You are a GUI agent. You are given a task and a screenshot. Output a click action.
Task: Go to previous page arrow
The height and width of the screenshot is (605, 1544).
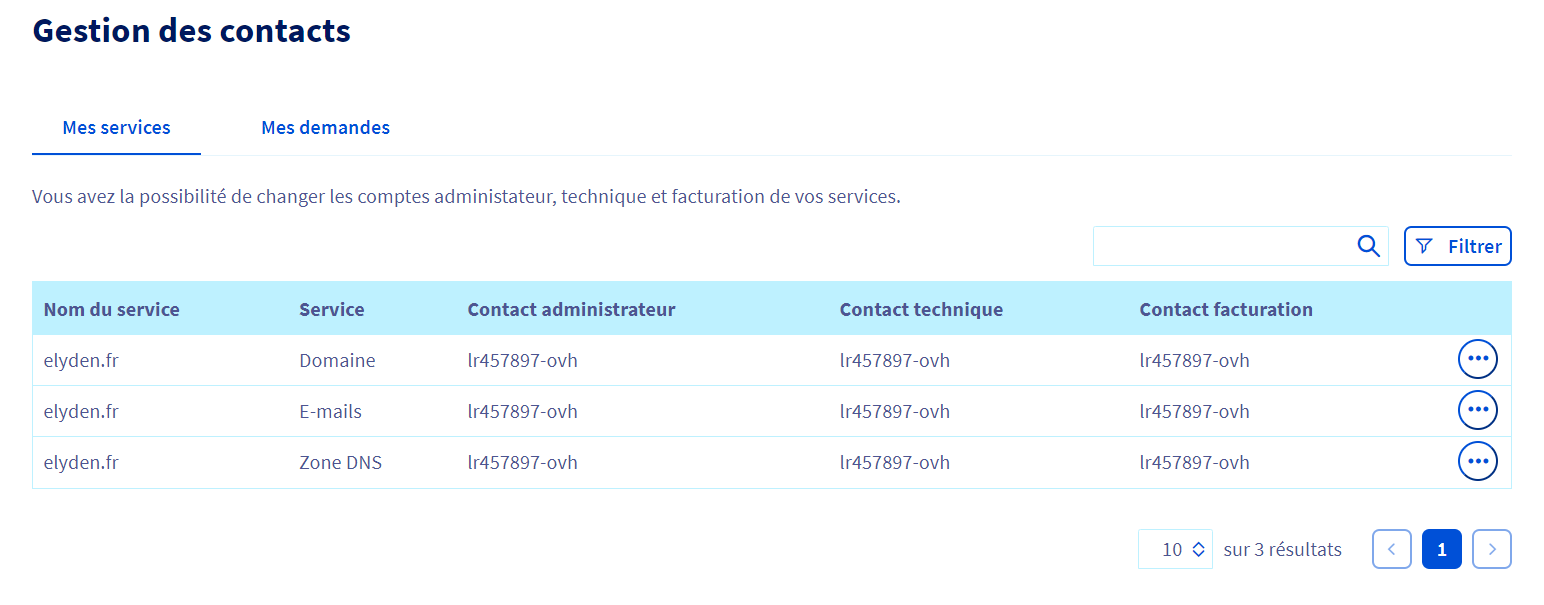coord(1391,549)
